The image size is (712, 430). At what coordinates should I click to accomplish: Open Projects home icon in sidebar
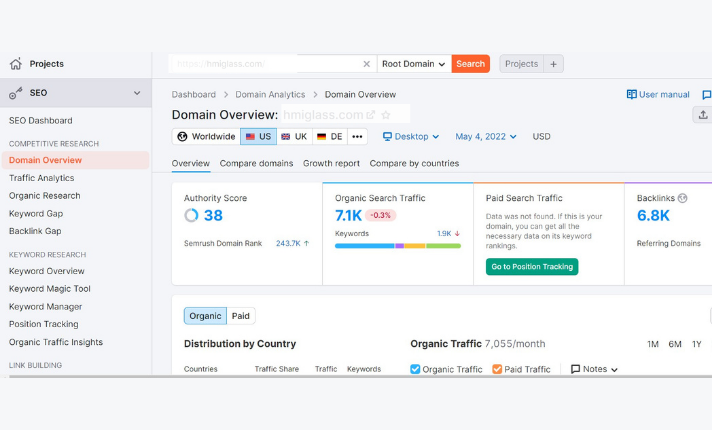pos(16,64)
